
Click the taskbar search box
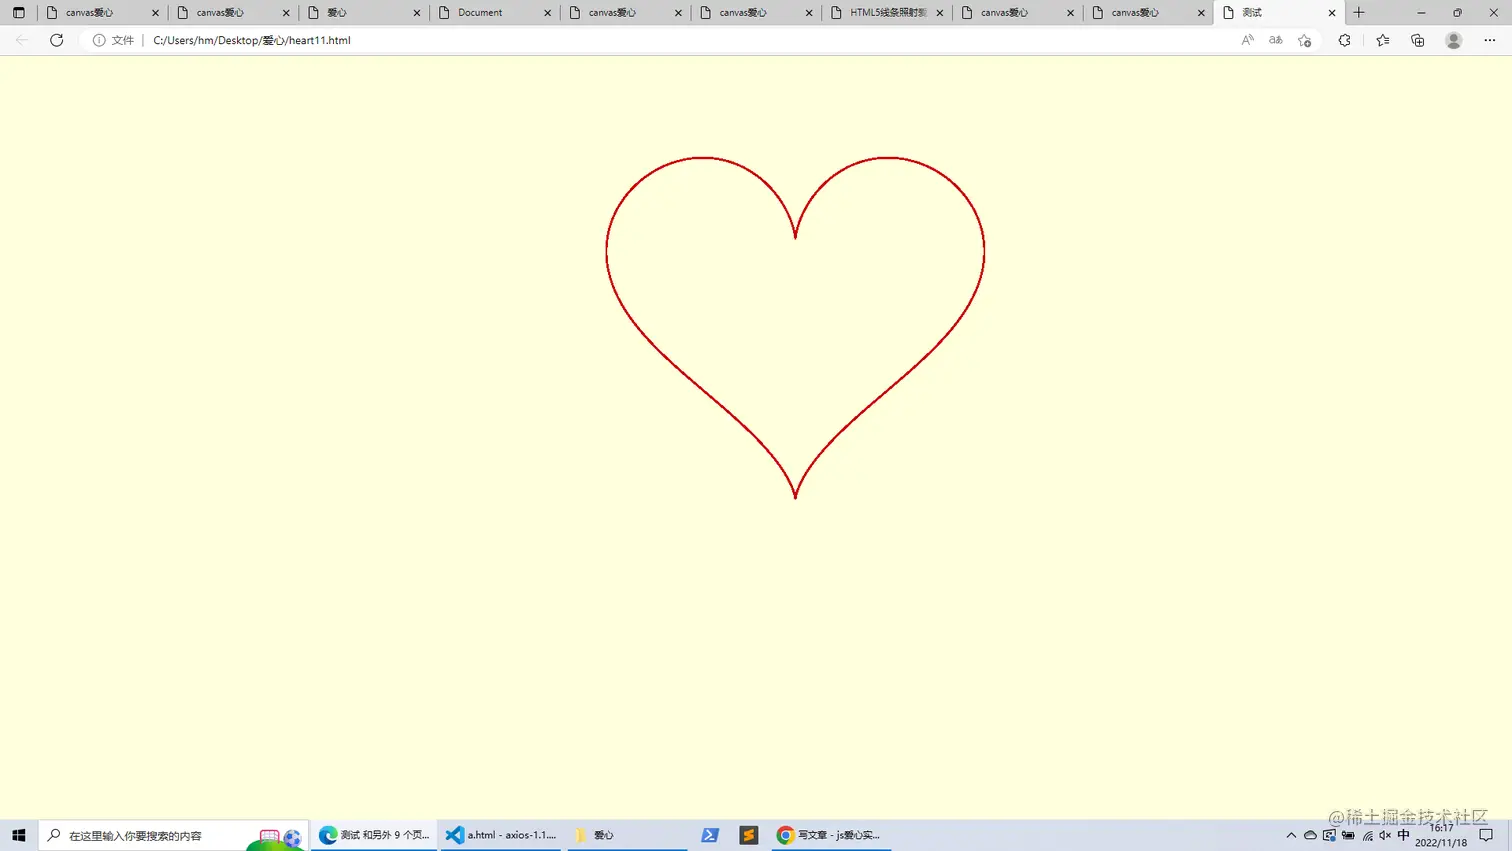tap(173, 835)
